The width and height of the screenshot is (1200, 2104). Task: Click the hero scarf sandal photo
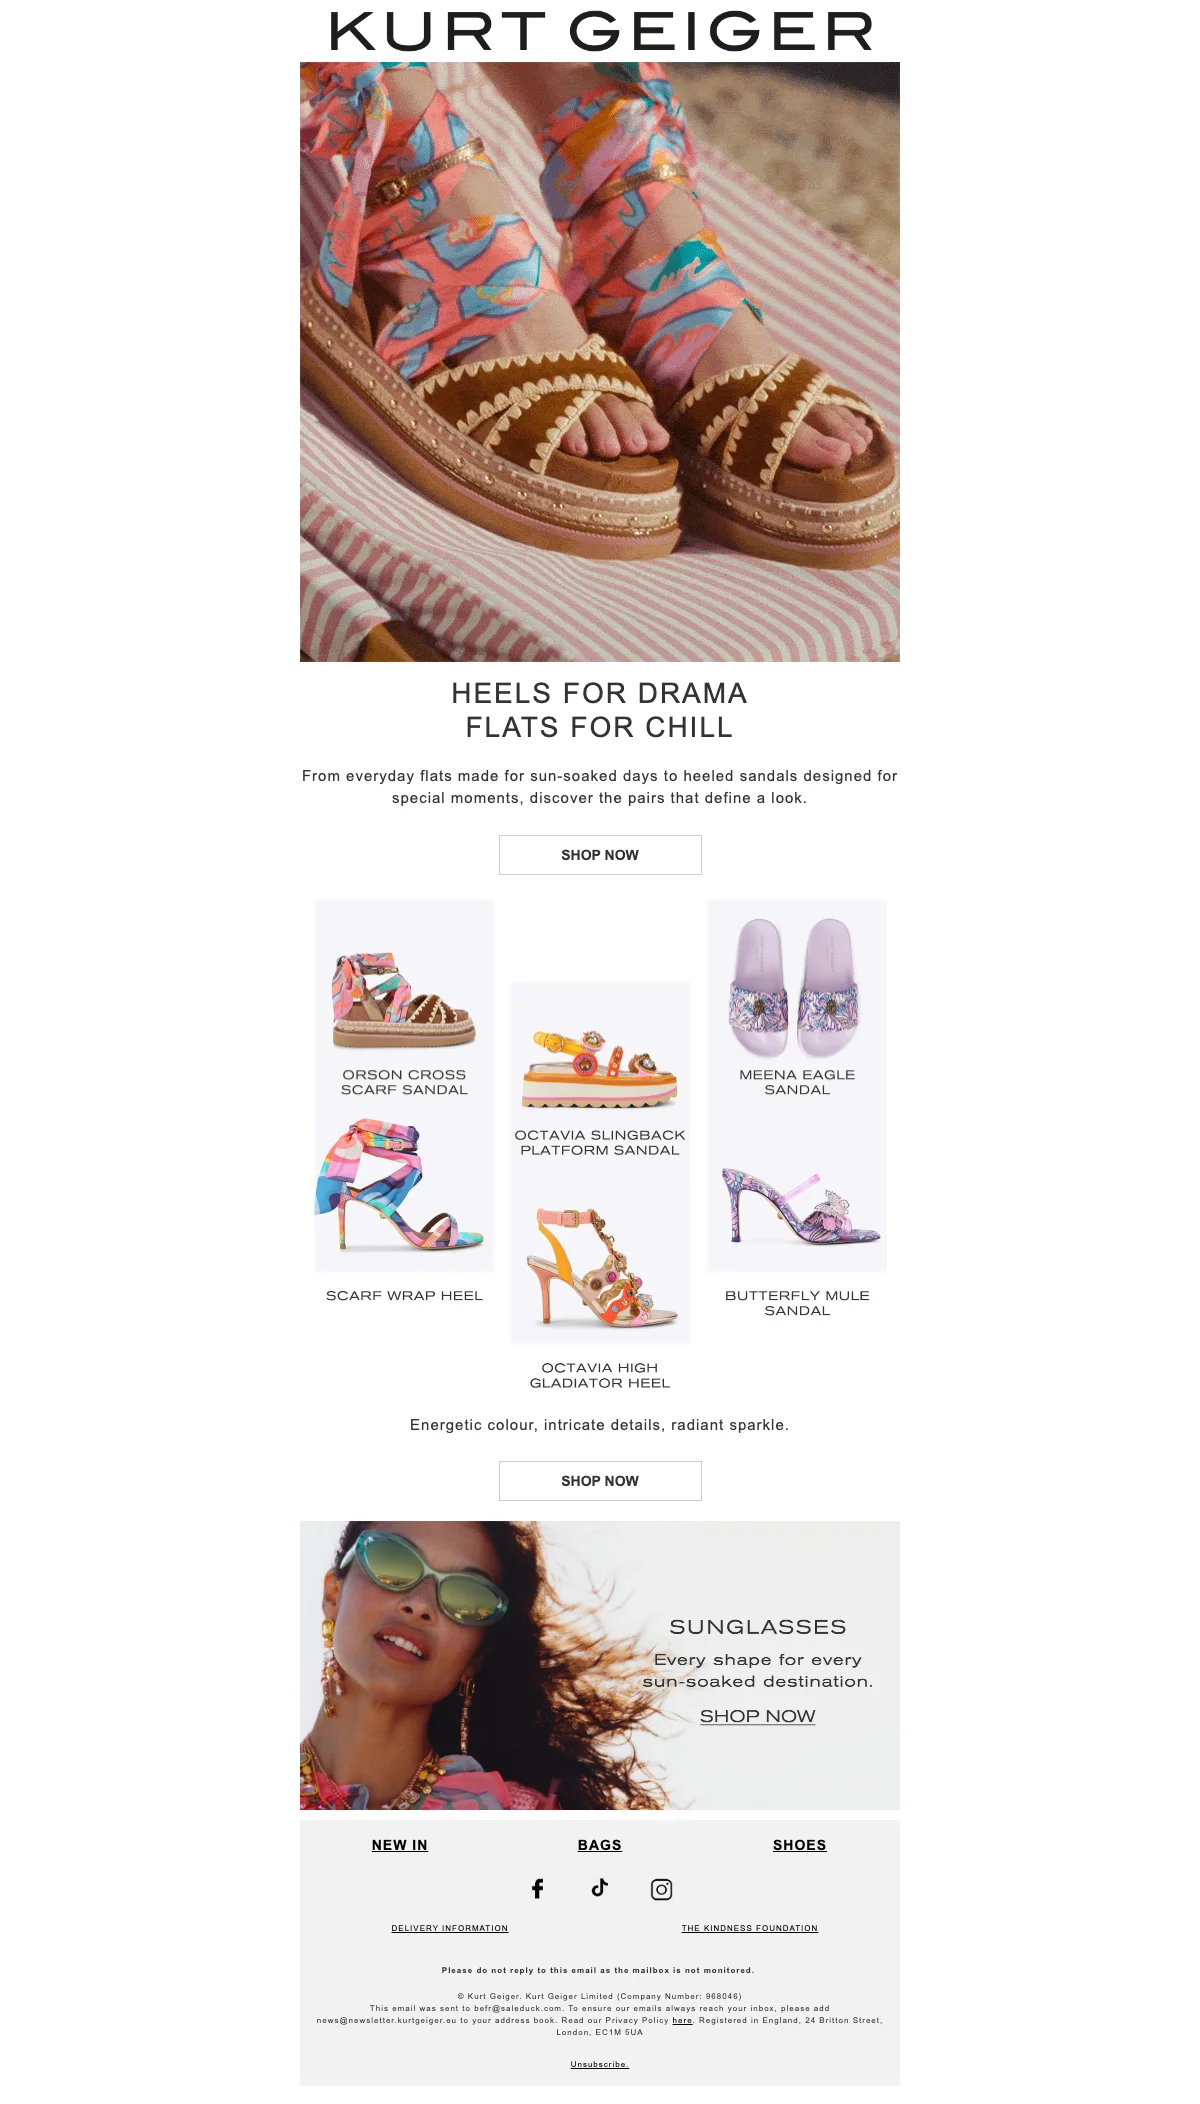click(x=600, y=362)
